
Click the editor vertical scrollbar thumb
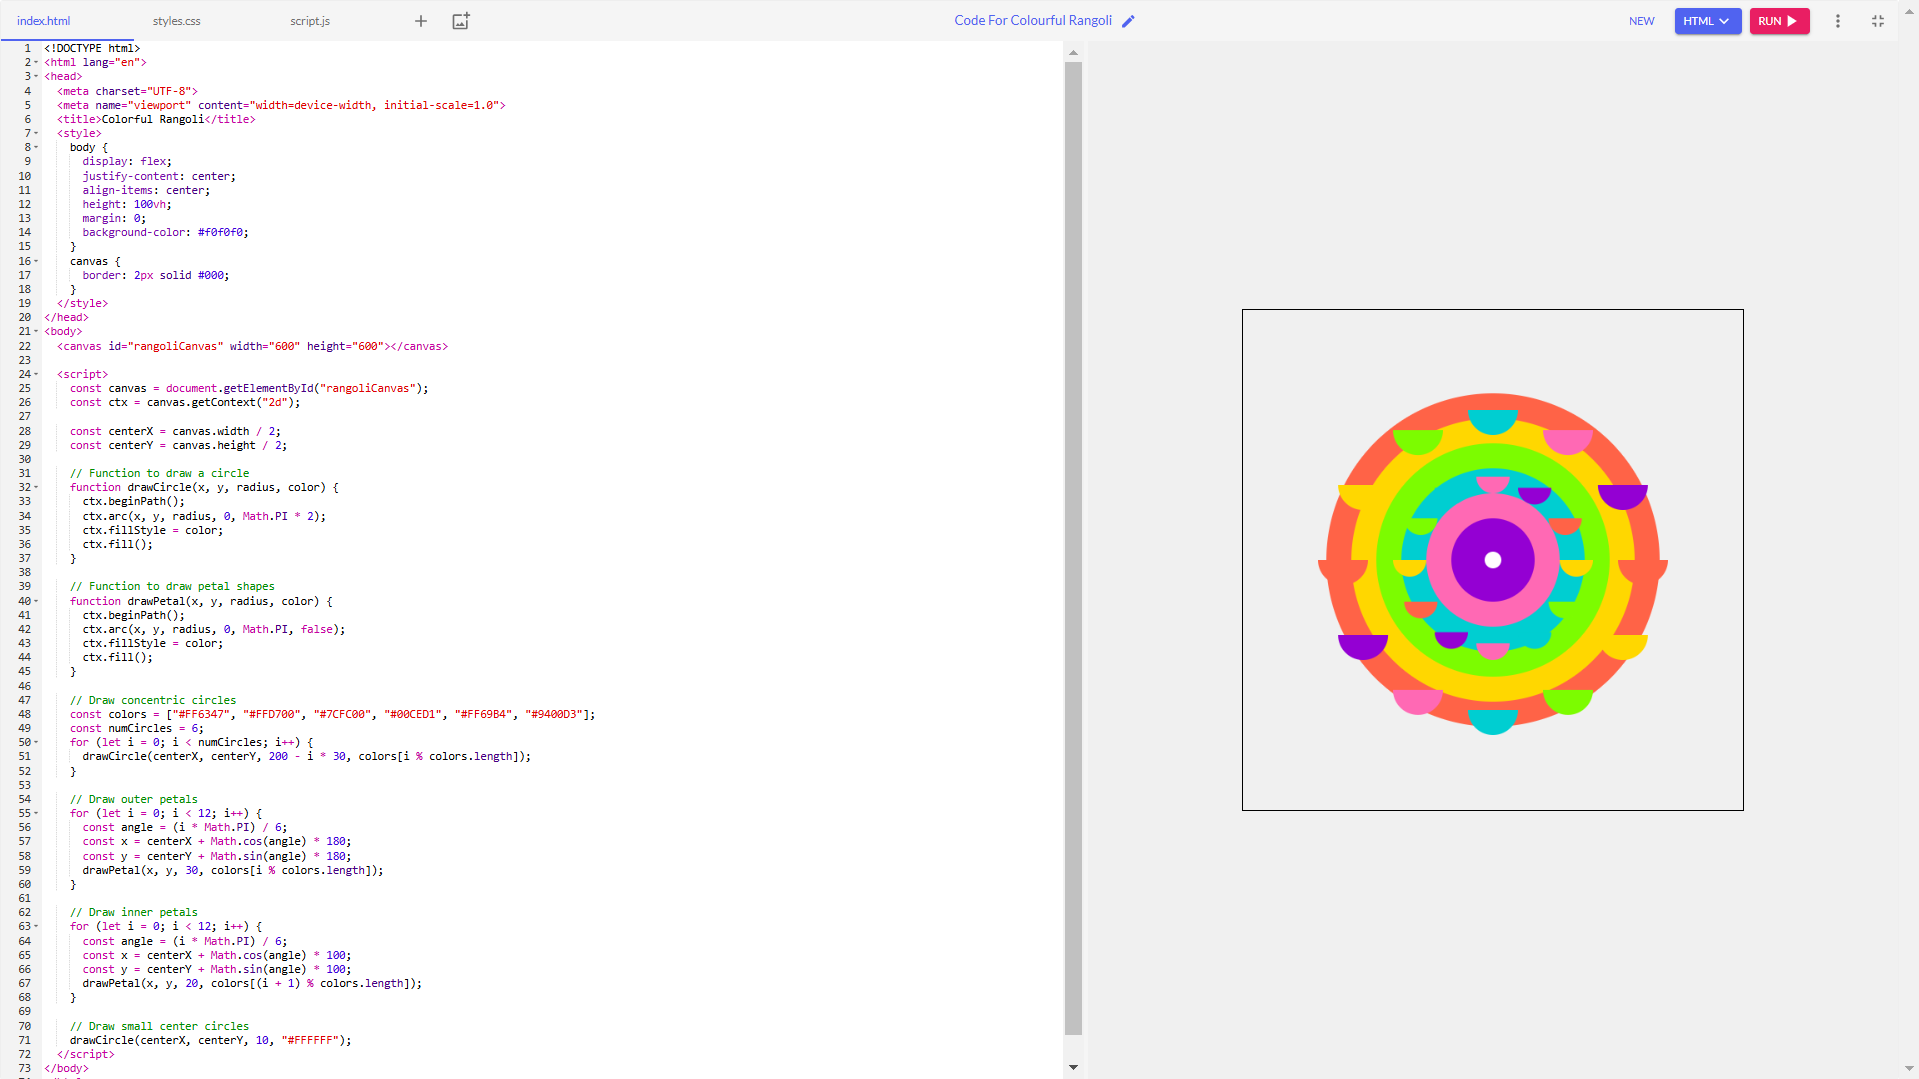1073,548
